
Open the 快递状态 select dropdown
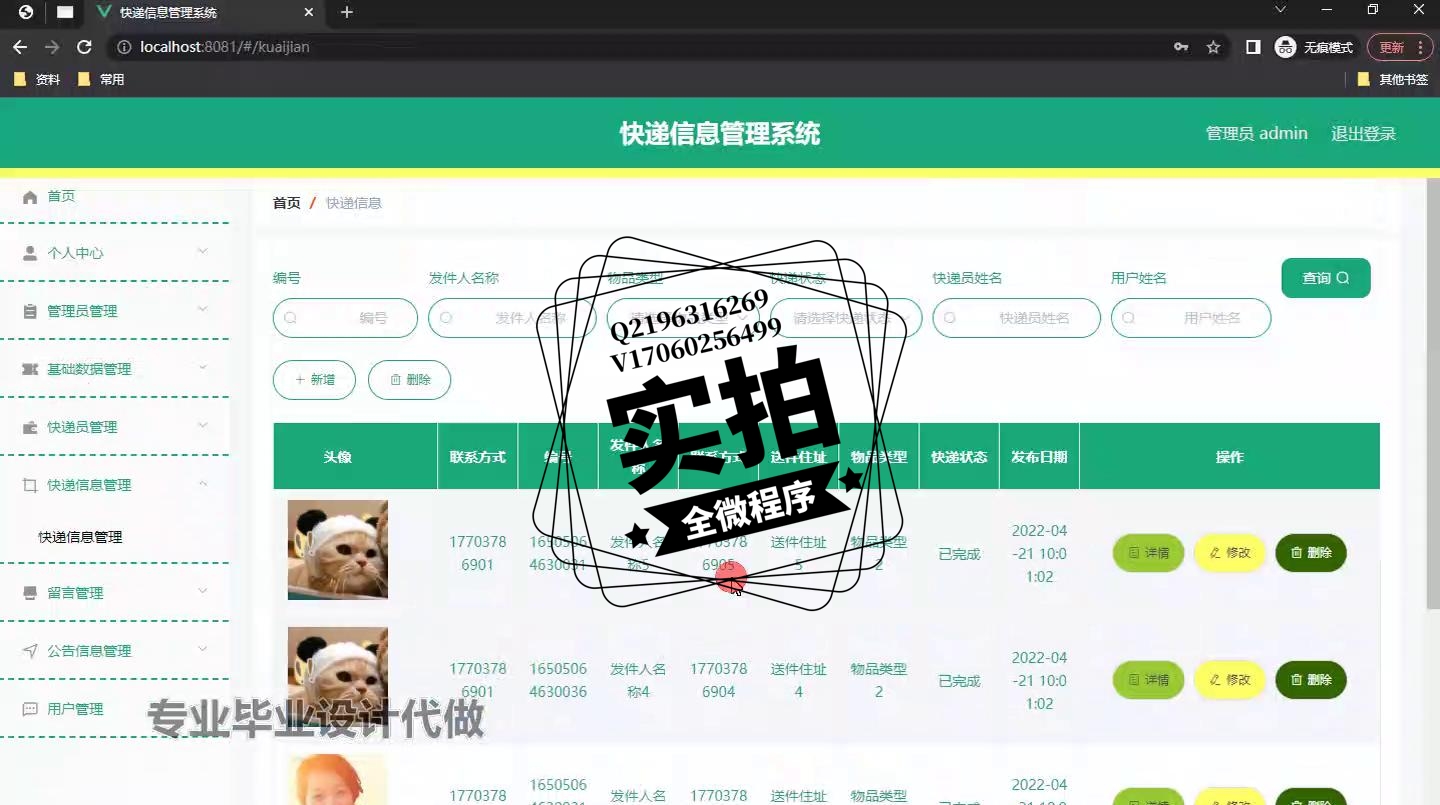tap(846, 318)
